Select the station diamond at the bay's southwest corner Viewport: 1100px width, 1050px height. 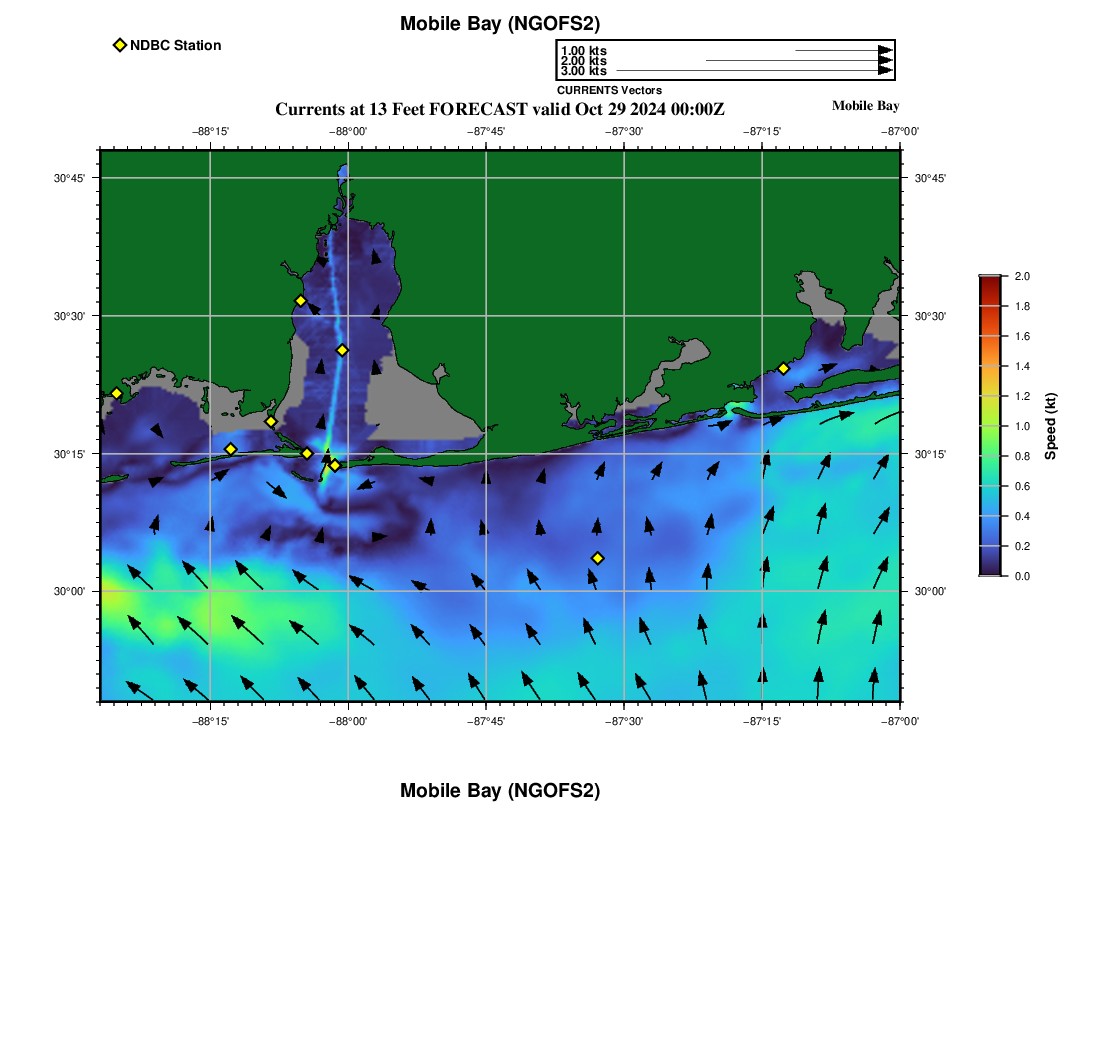pos(271,422)
